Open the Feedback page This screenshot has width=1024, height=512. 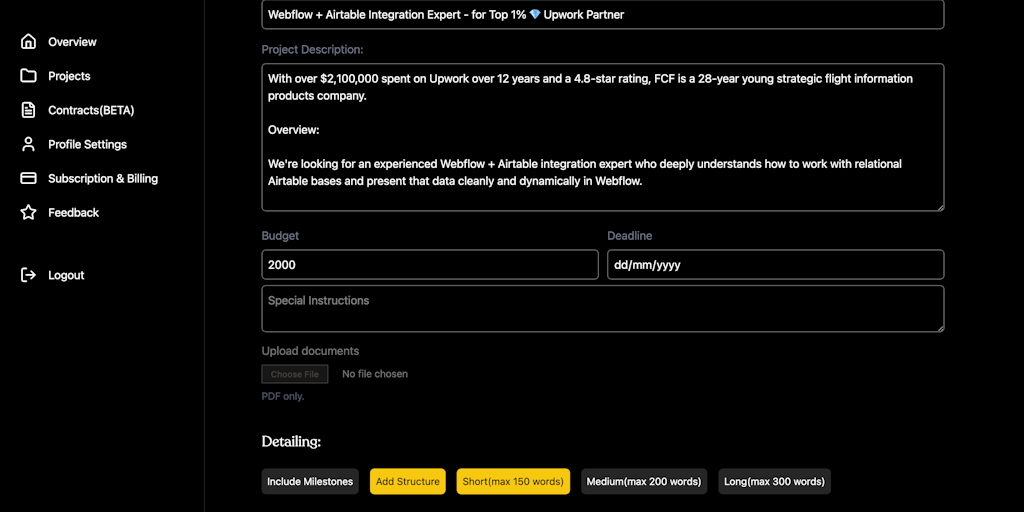[73, 212]
